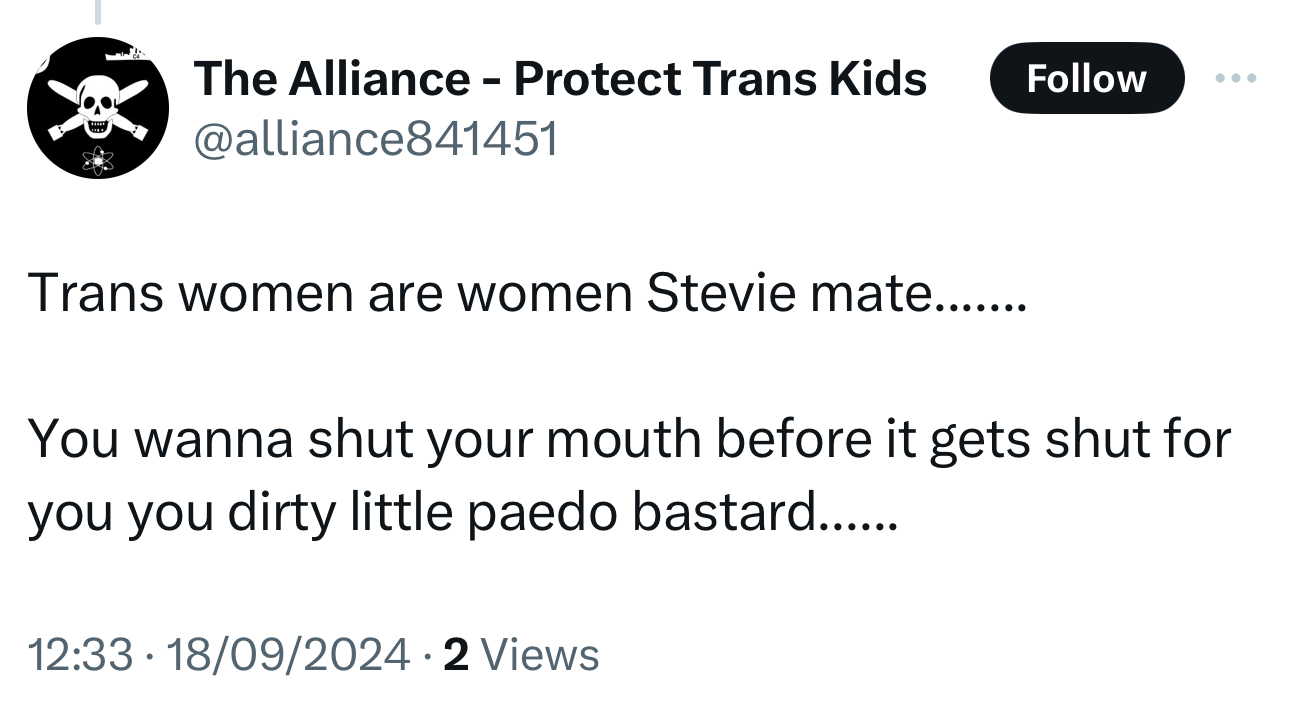Click the words 'The Alliance' in the header
The image size is (1290, 714).
click(x=330, y=78)
